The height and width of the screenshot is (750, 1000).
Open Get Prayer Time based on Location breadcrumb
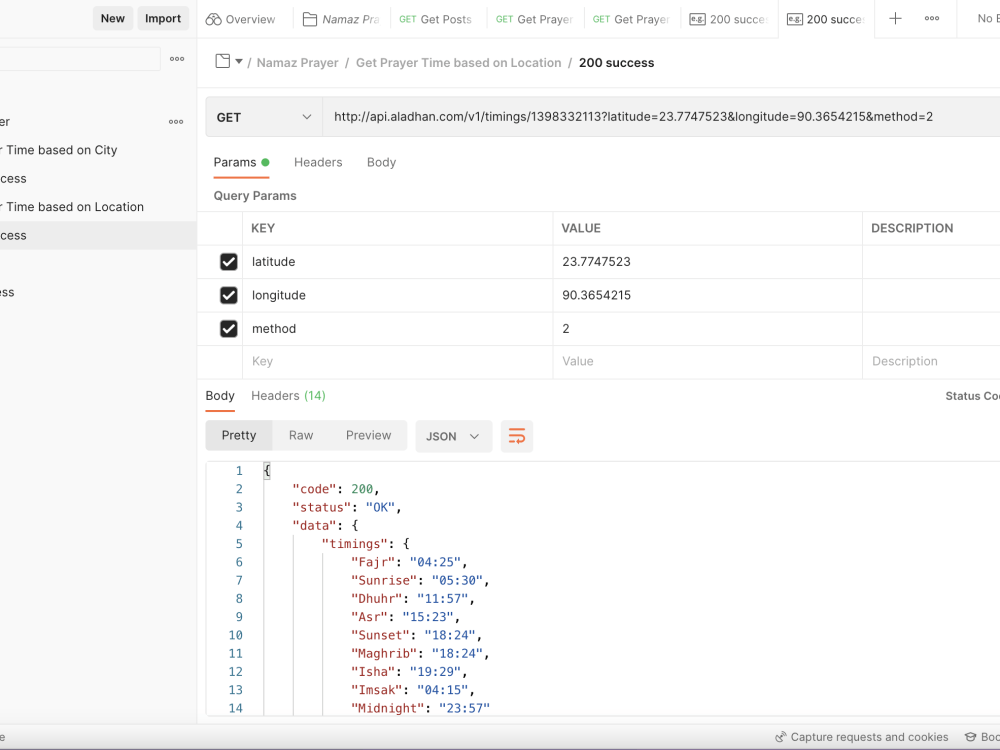tap(459, 62)
